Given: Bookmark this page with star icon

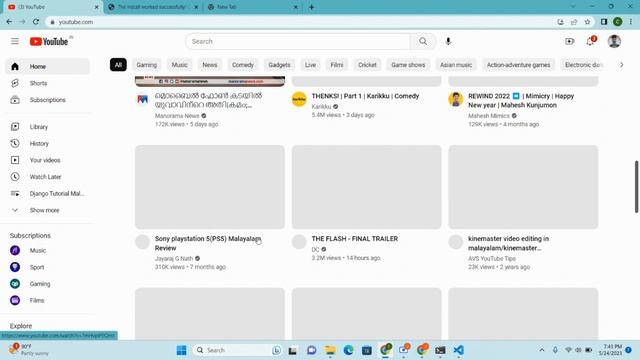Looking at the screenshot, I should [587, 22].
